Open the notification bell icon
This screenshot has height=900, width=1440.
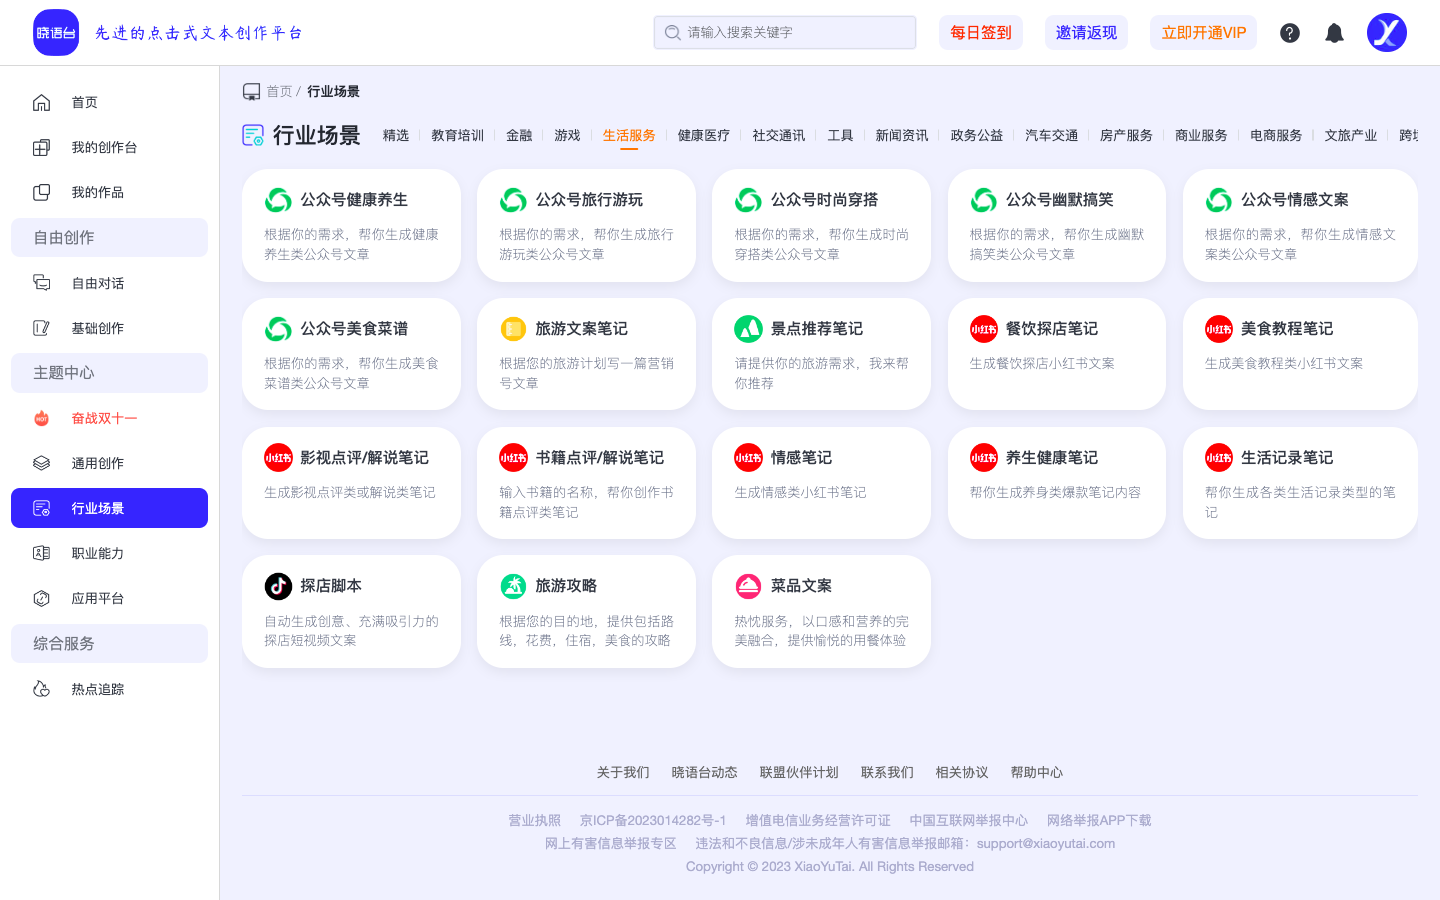[x=1333, y=32]
